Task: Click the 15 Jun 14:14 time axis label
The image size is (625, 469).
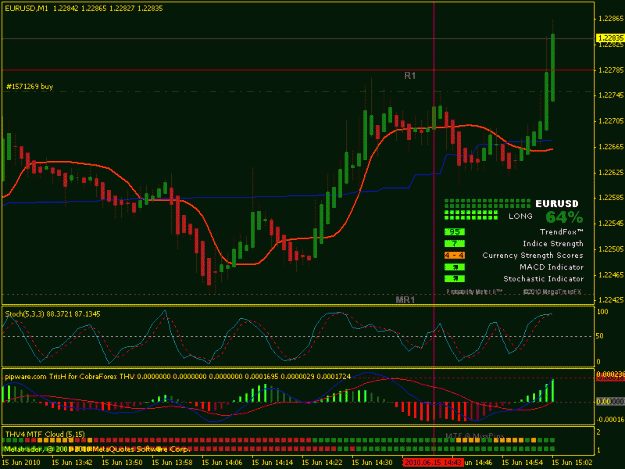Action: [x=272, y=463]
